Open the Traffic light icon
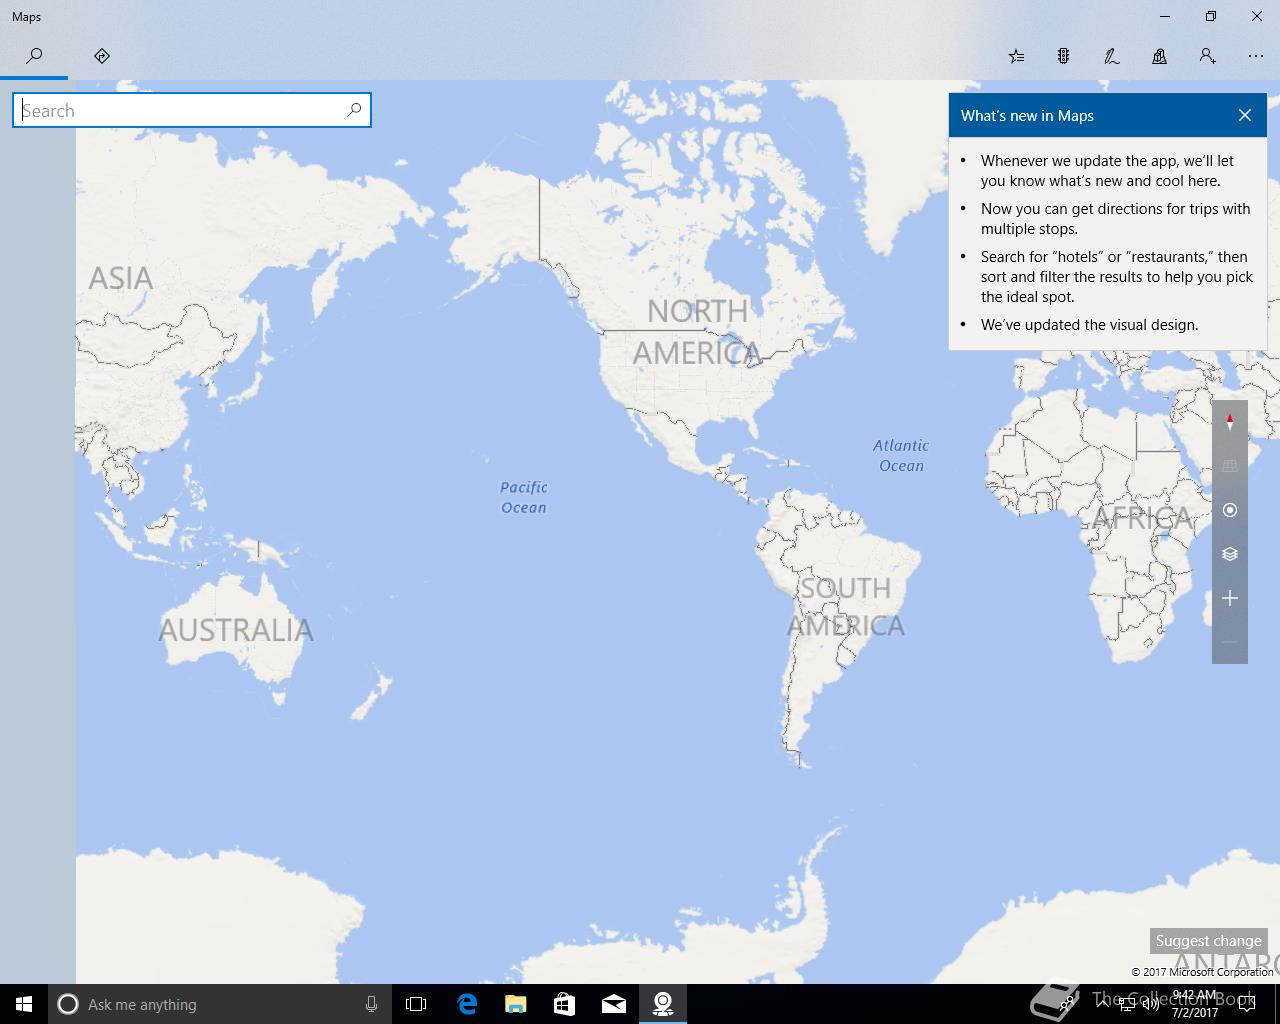The width and height of the screenshot is (1280, 1024). 1064,56
